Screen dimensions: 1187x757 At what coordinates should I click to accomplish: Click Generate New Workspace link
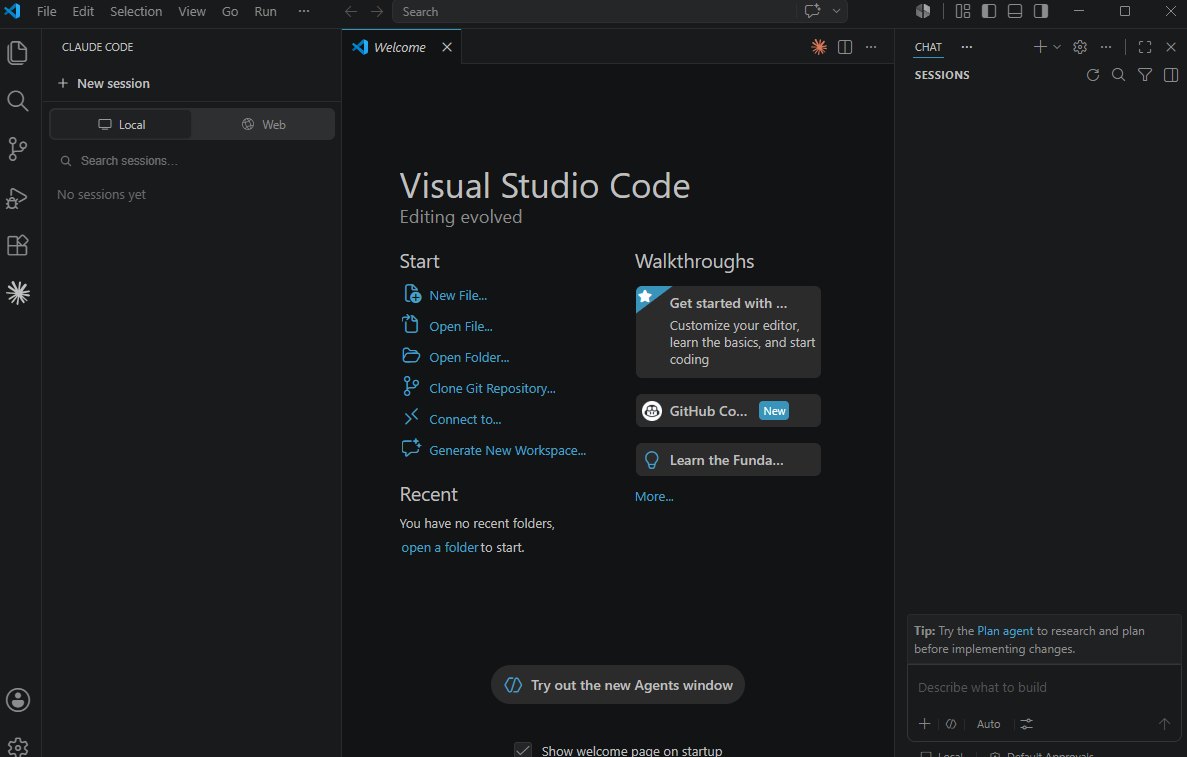click(507, 450)
